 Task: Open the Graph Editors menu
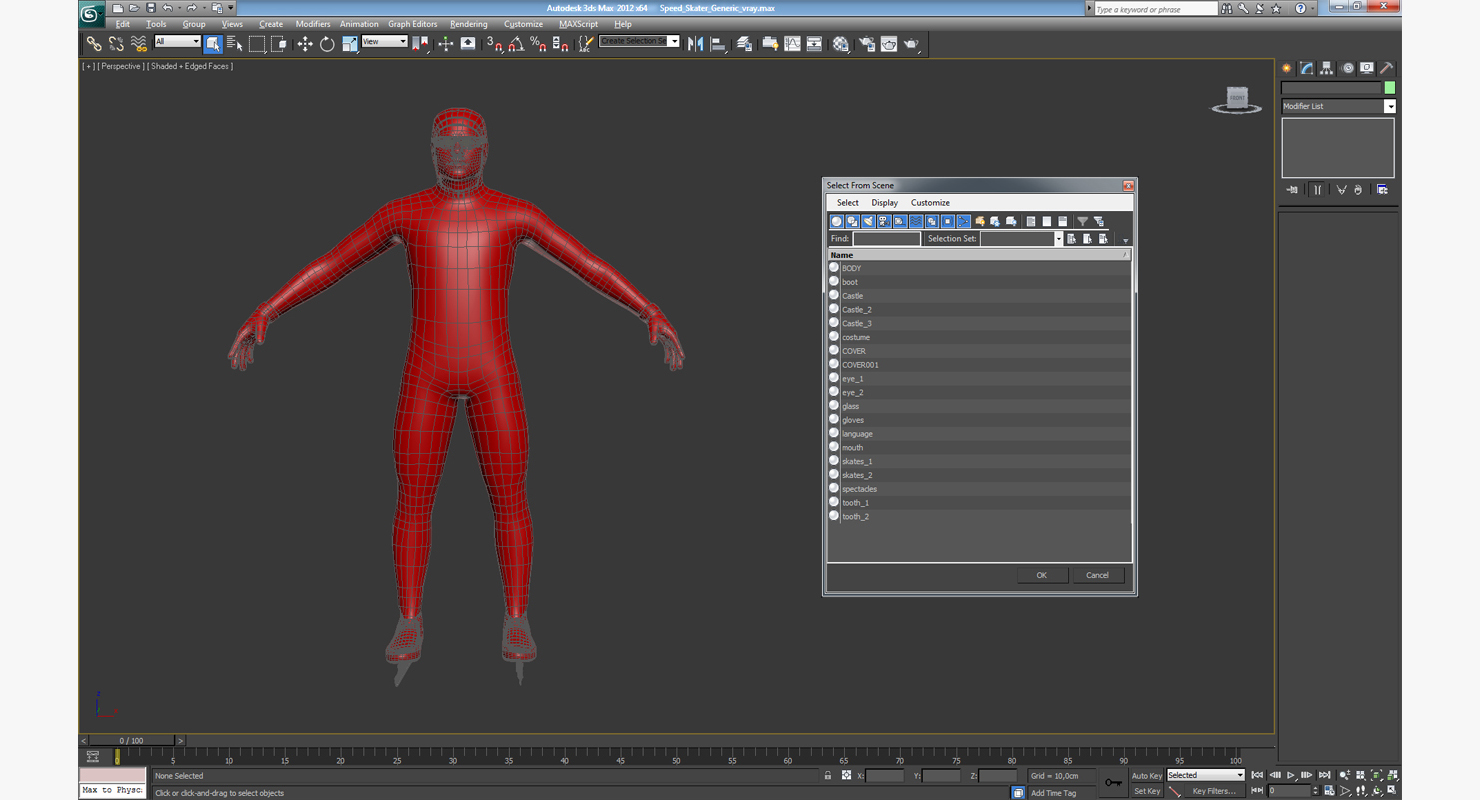(x=413, y=24)
